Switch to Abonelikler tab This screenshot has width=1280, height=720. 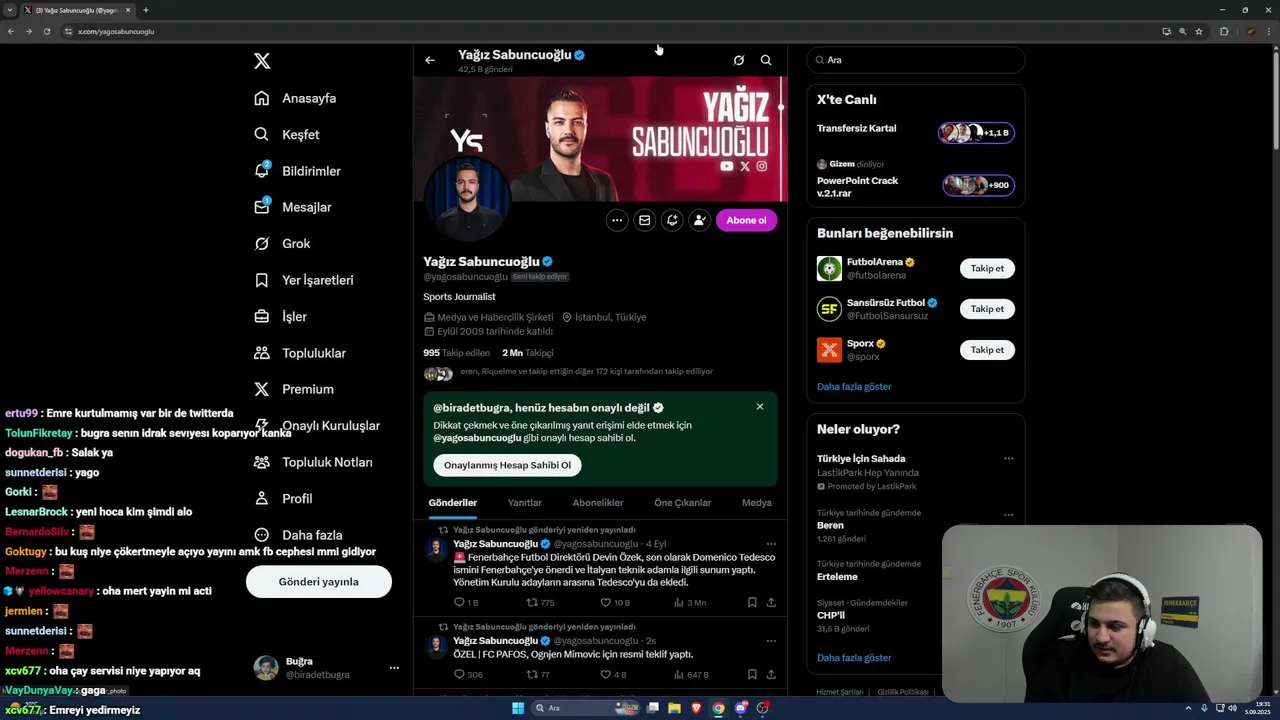598,503
